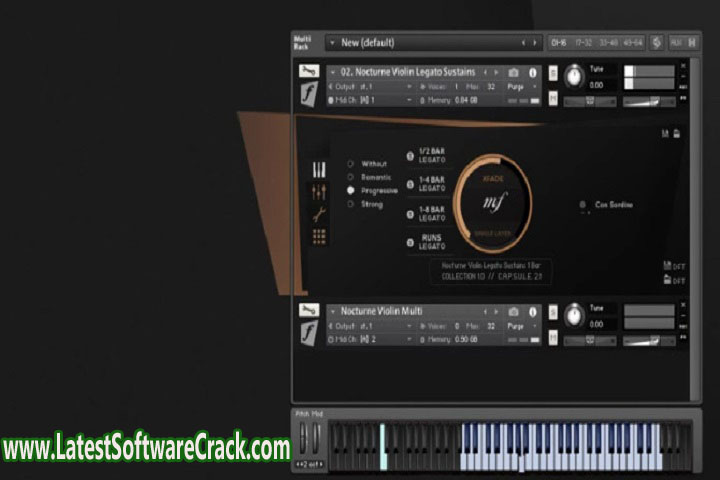720x480 pixels.
Task: Click the lower DFT icon
Action: coord(674,280)
